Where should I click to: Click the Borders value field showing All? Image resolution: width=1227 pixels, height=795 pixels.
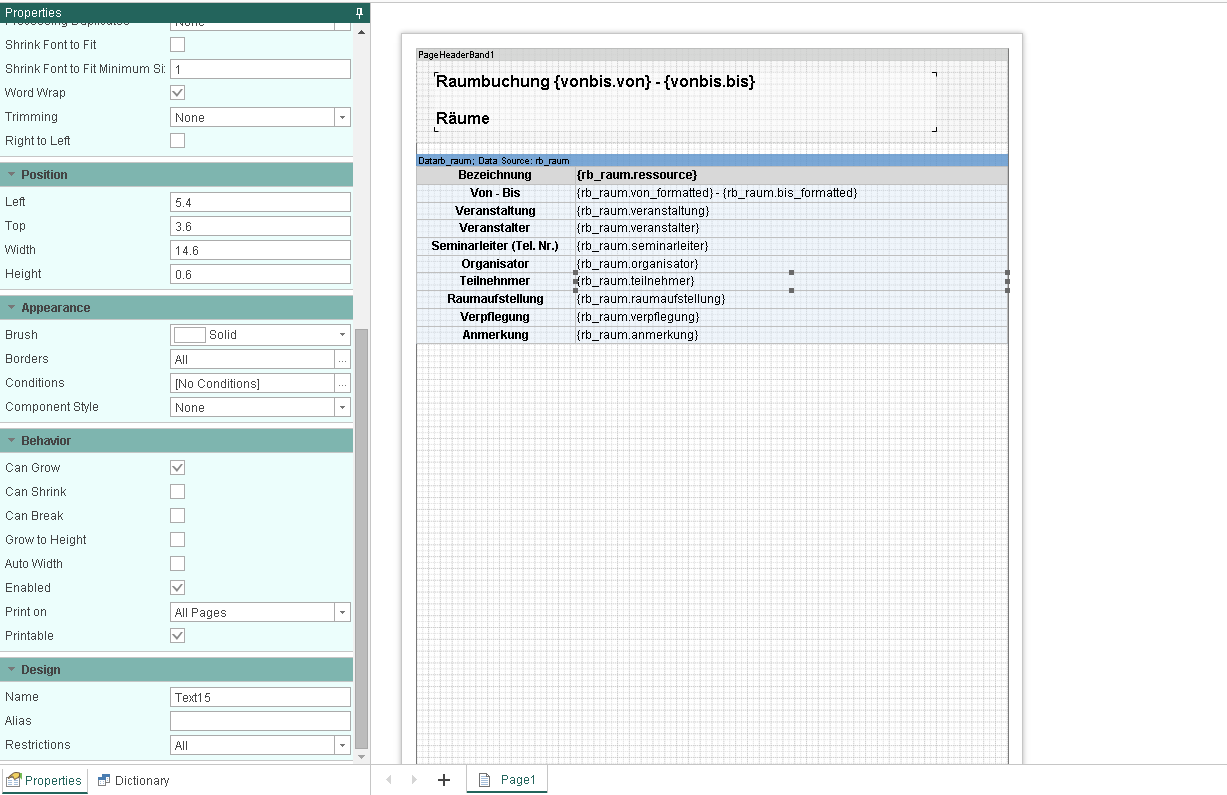tap(252, 359)
